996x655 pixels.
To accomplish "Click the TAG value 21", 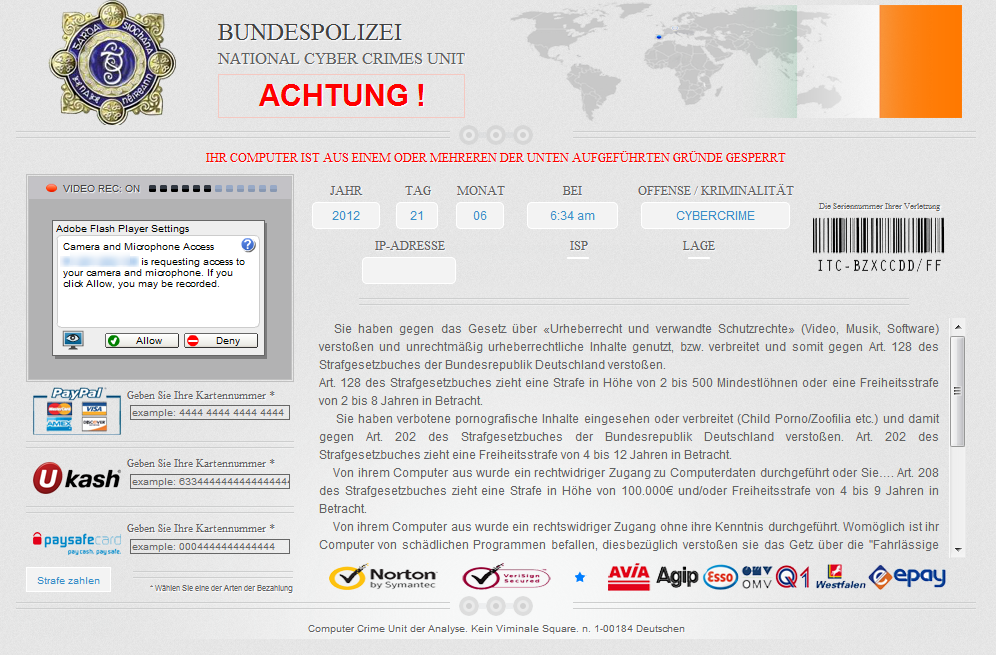I will click(417, 215).
